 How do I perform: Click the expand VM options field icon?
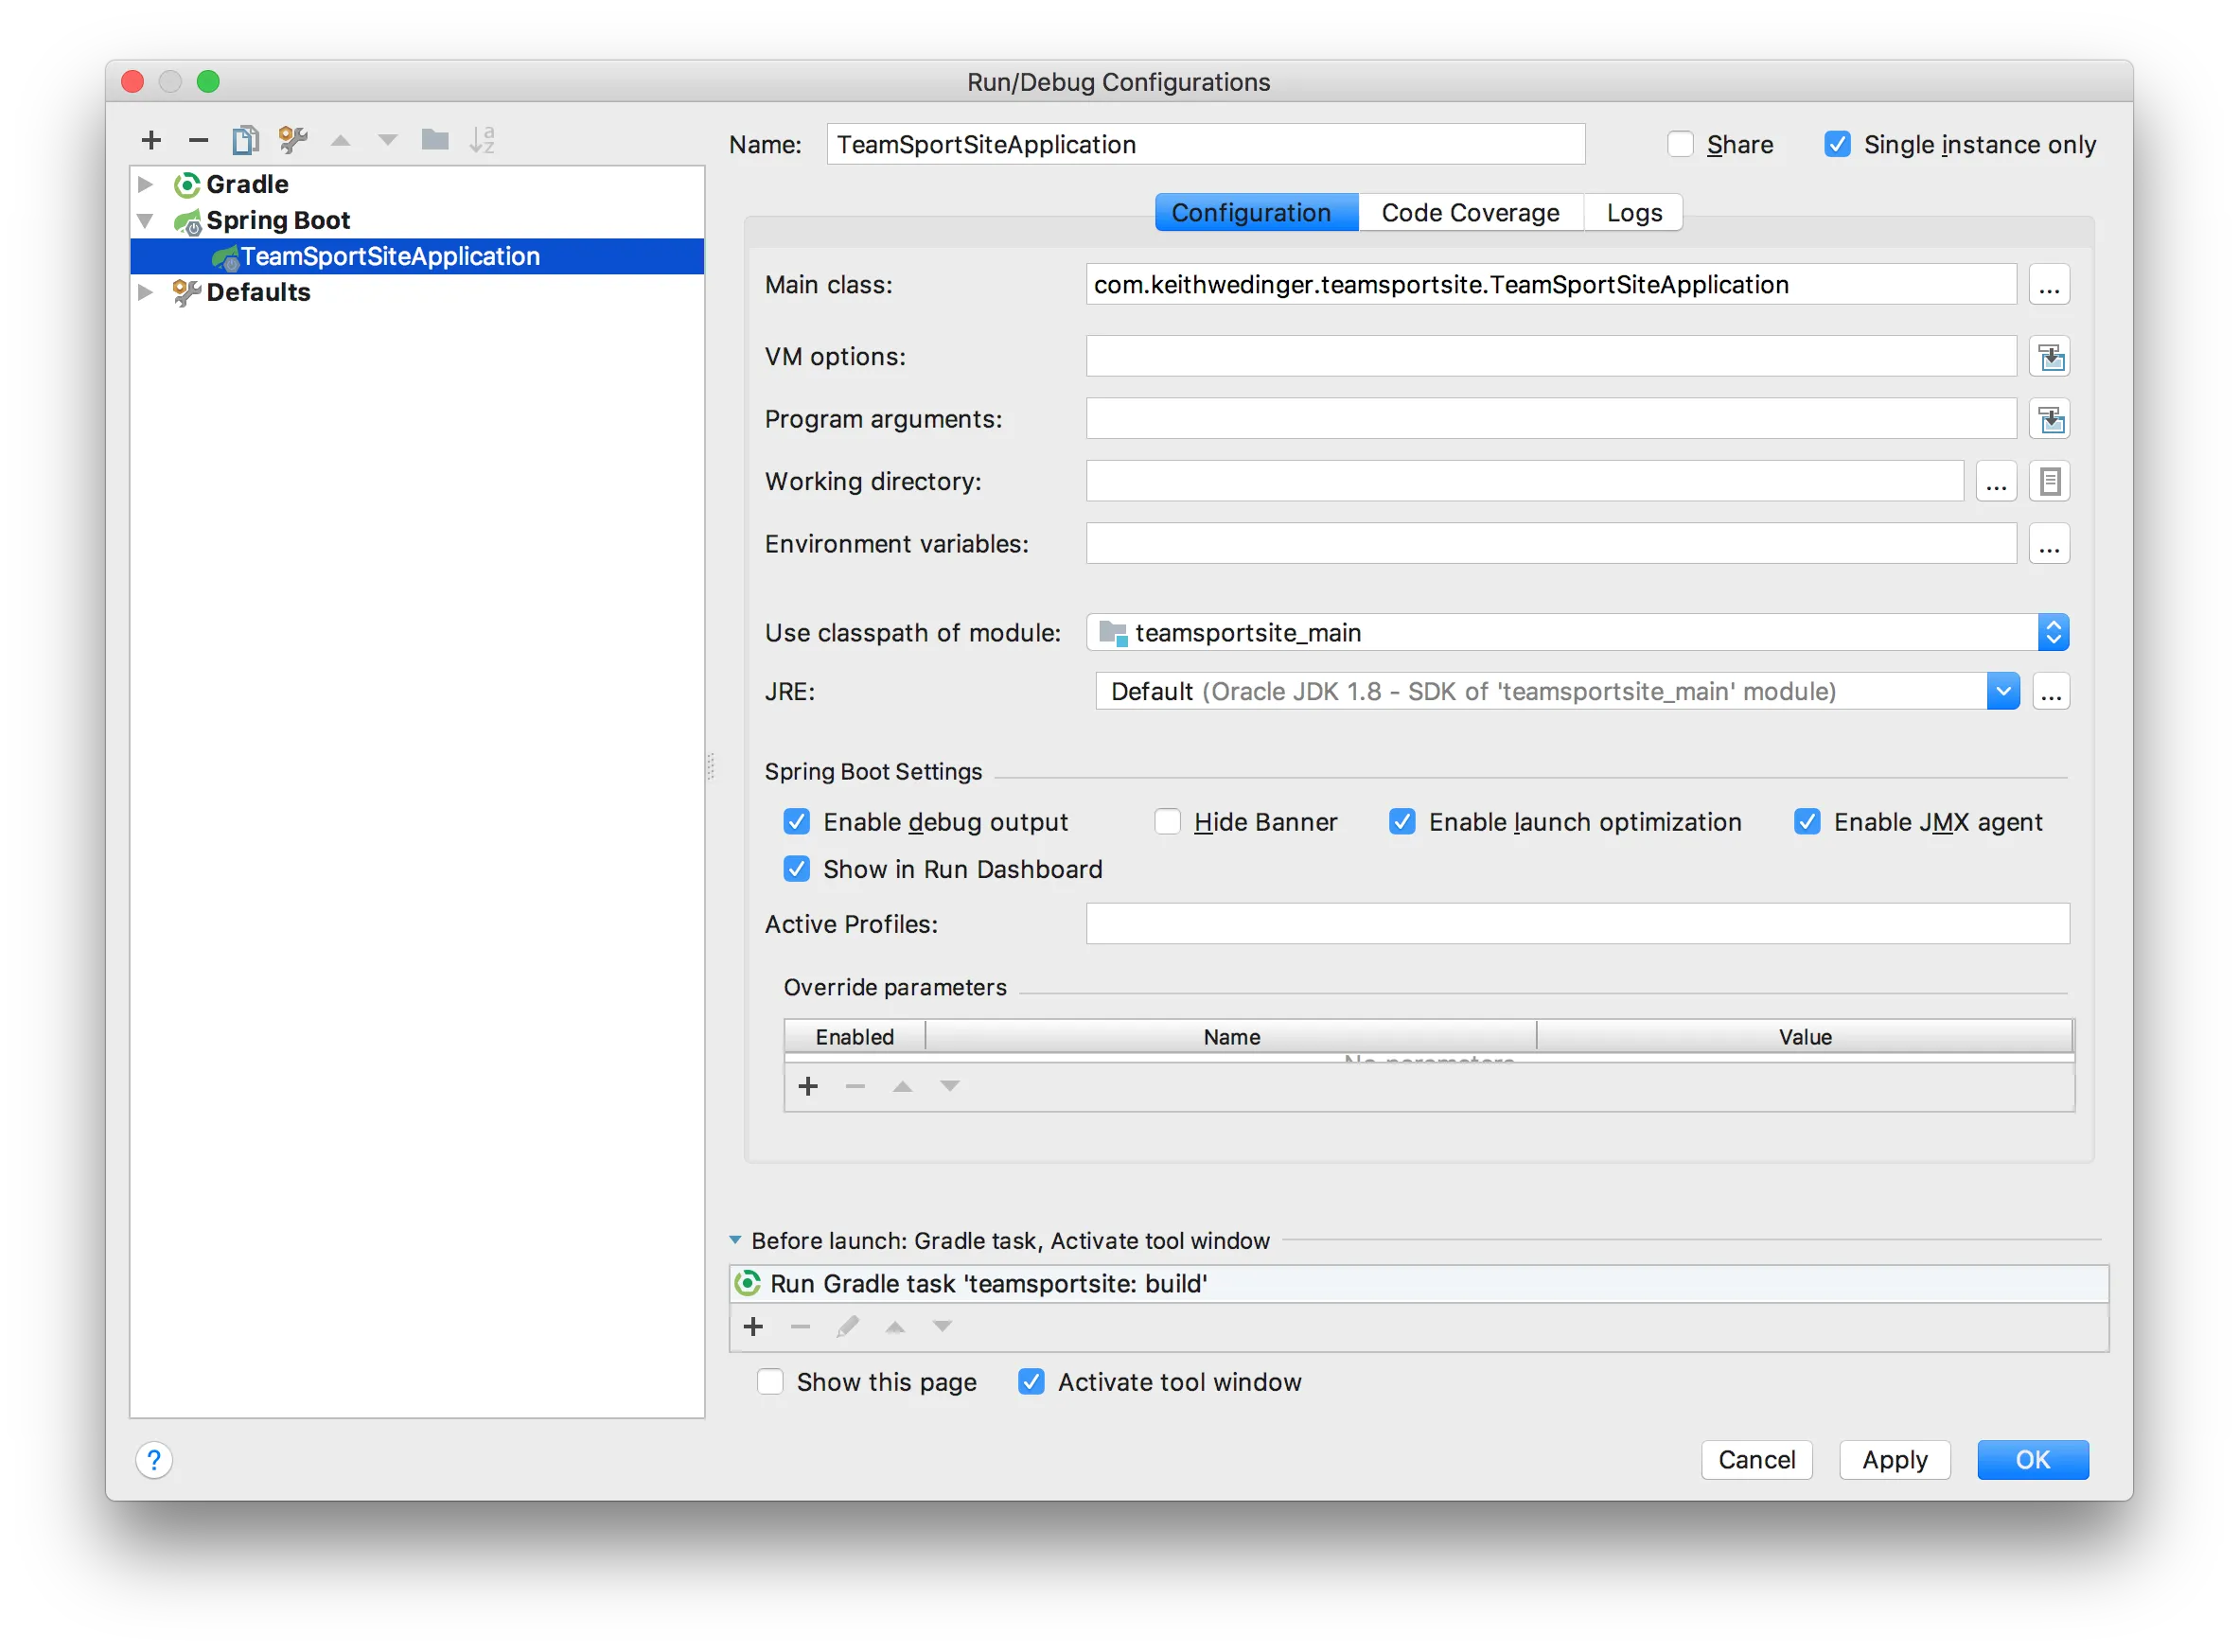click(x=2049, y=357)
